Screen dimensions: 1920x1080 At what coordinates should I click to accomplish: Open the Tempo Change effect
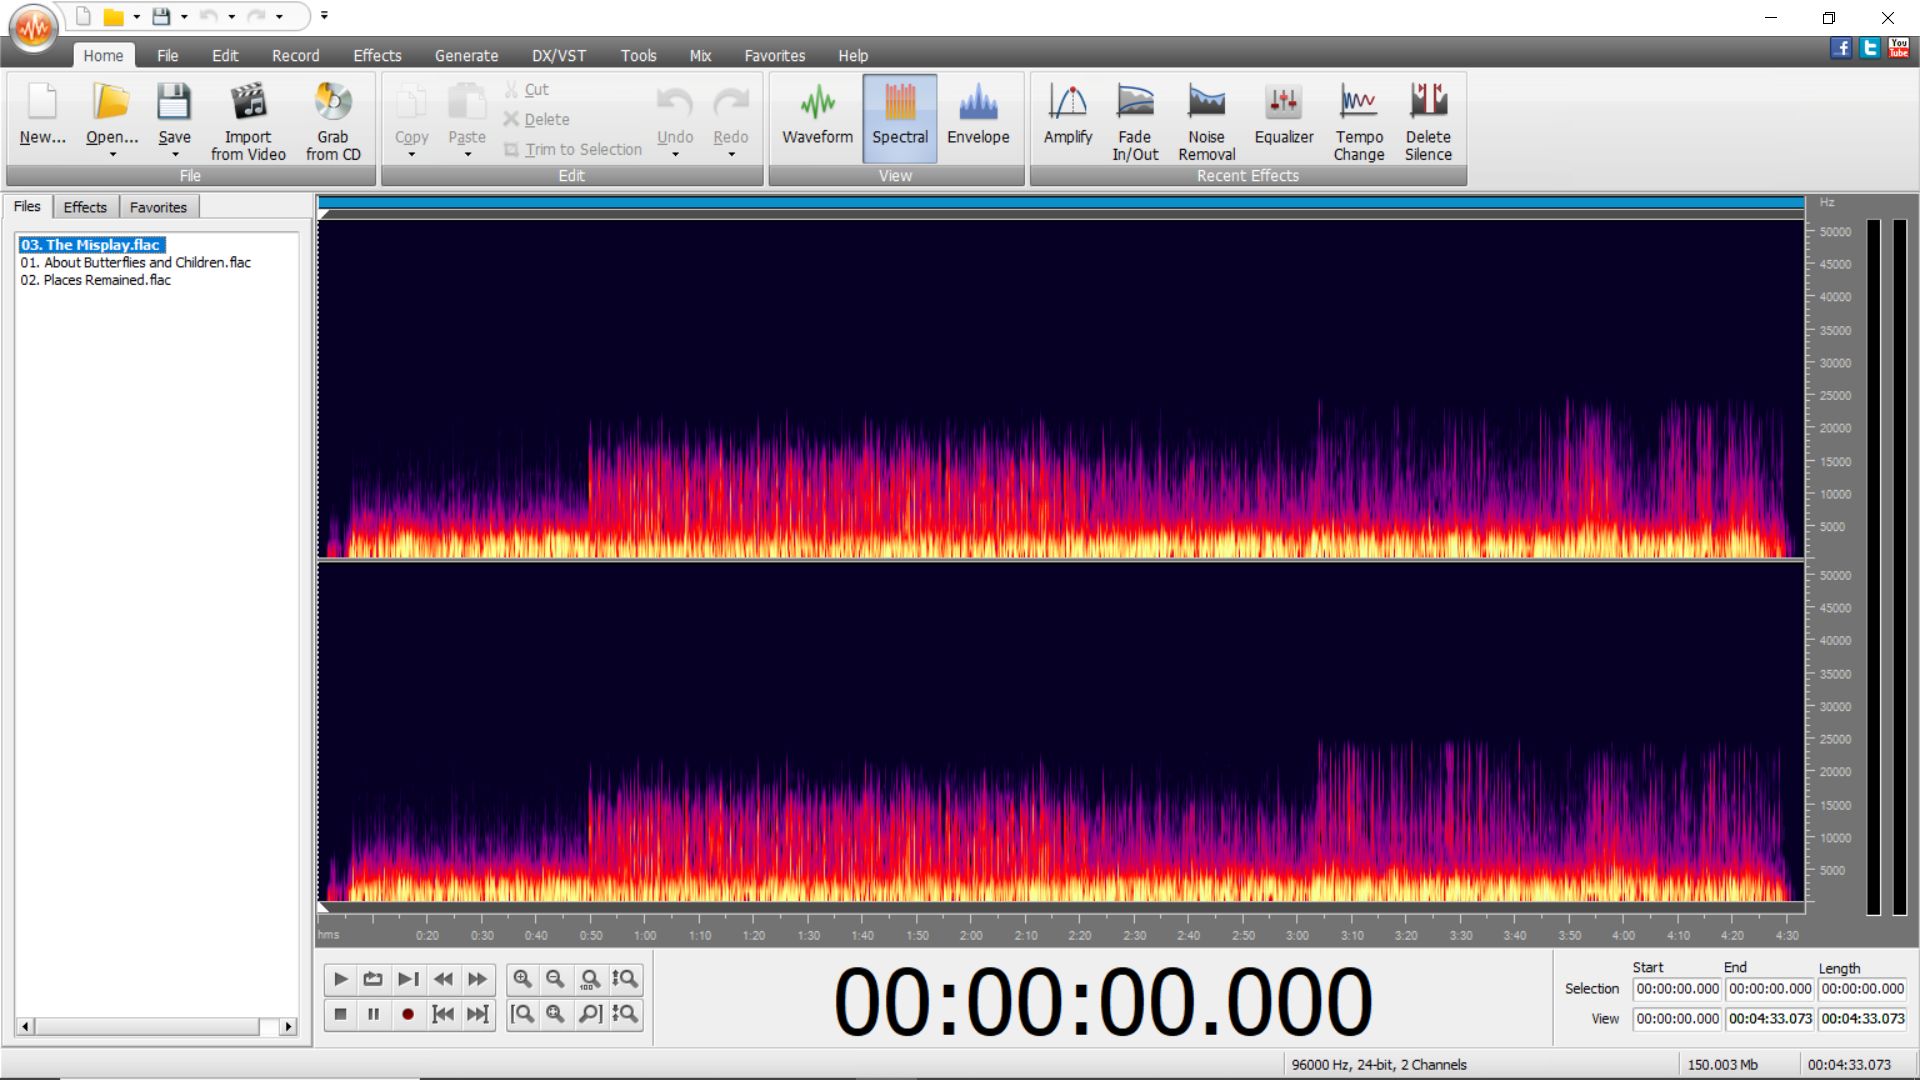click(1359, 121)
